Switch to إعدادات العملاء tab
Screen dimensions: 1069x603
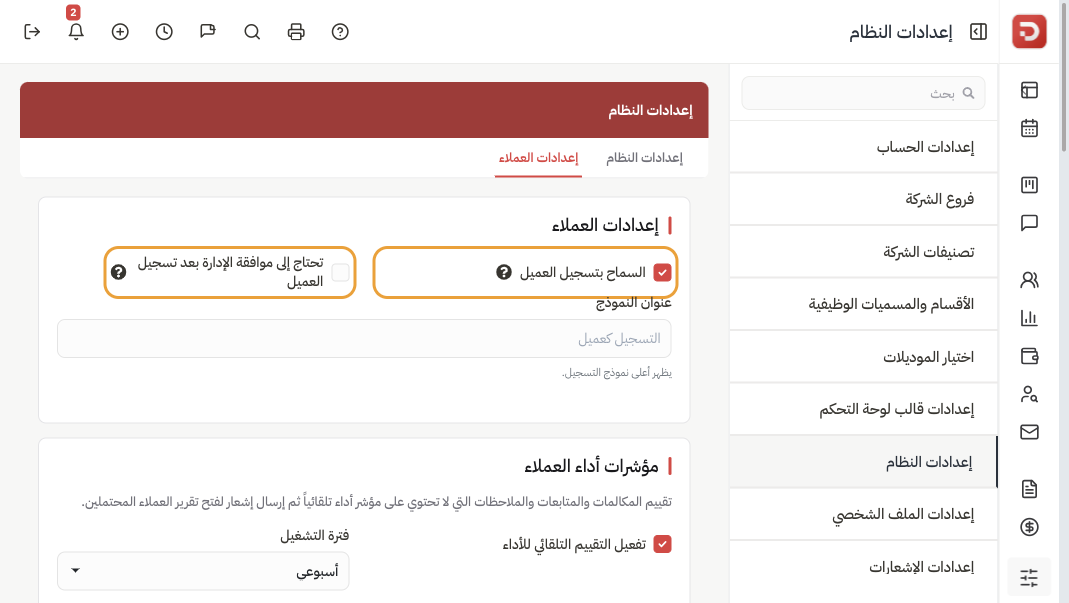(x=538, y=158)
